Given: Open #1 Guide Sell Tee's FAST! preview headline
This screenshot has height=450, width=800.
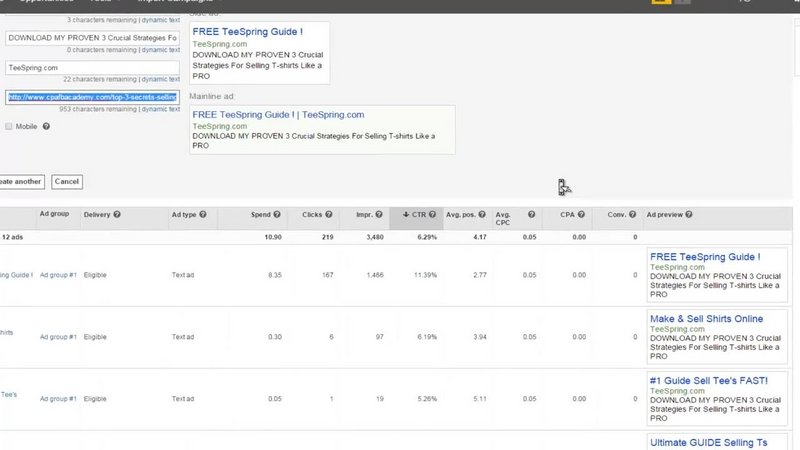Looking at the screenshot, I should tap(709, 381).
